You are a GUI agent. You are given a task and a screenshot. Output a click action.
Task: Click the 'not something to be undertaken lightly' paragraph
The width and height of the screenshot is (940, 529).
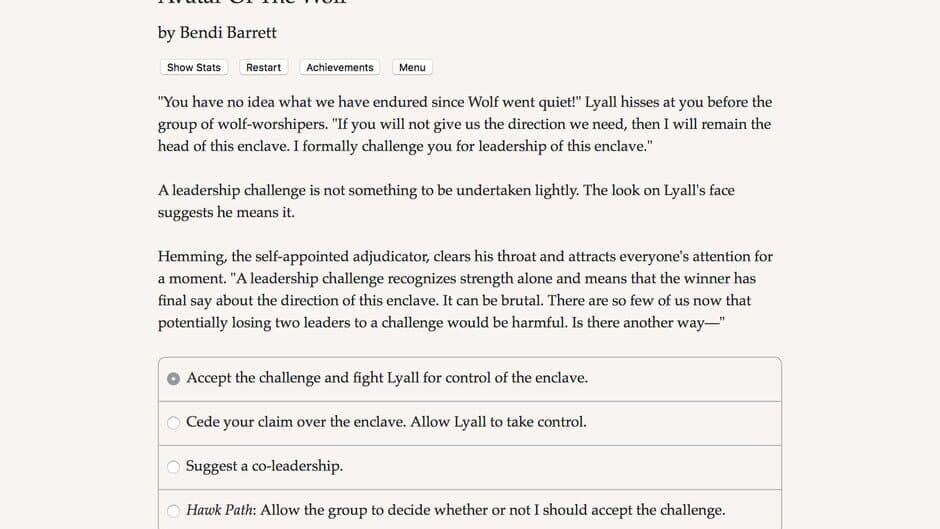pos(446,201)
